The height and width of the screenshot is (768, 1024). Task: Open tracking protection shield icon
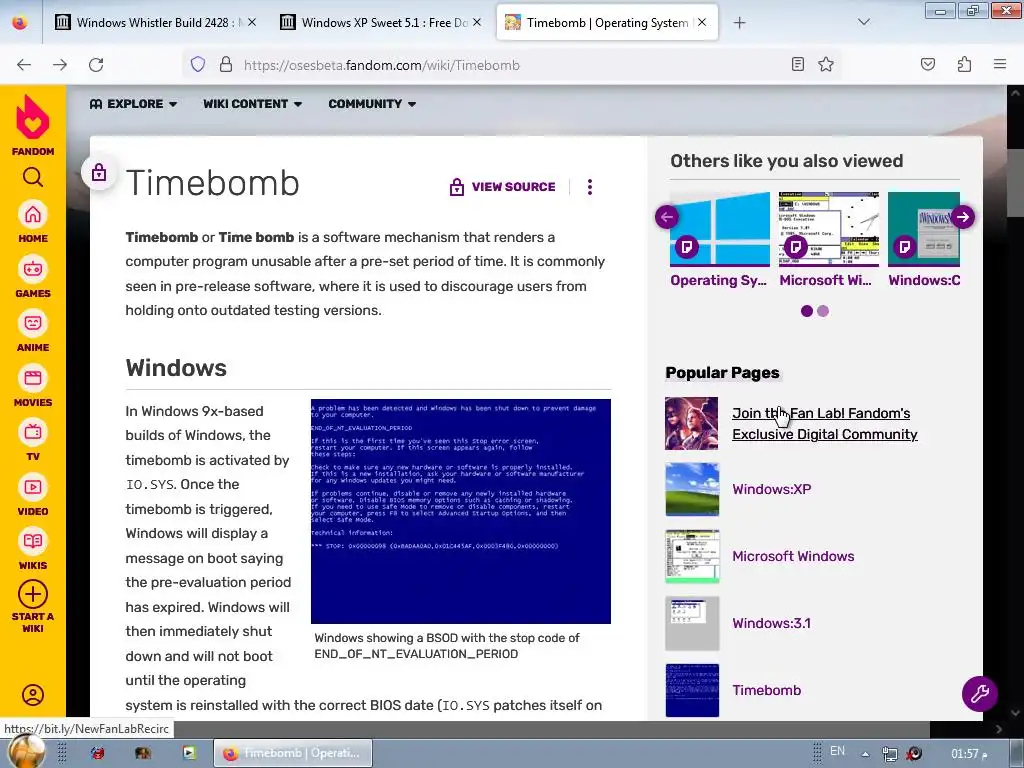tap(198, 64)
